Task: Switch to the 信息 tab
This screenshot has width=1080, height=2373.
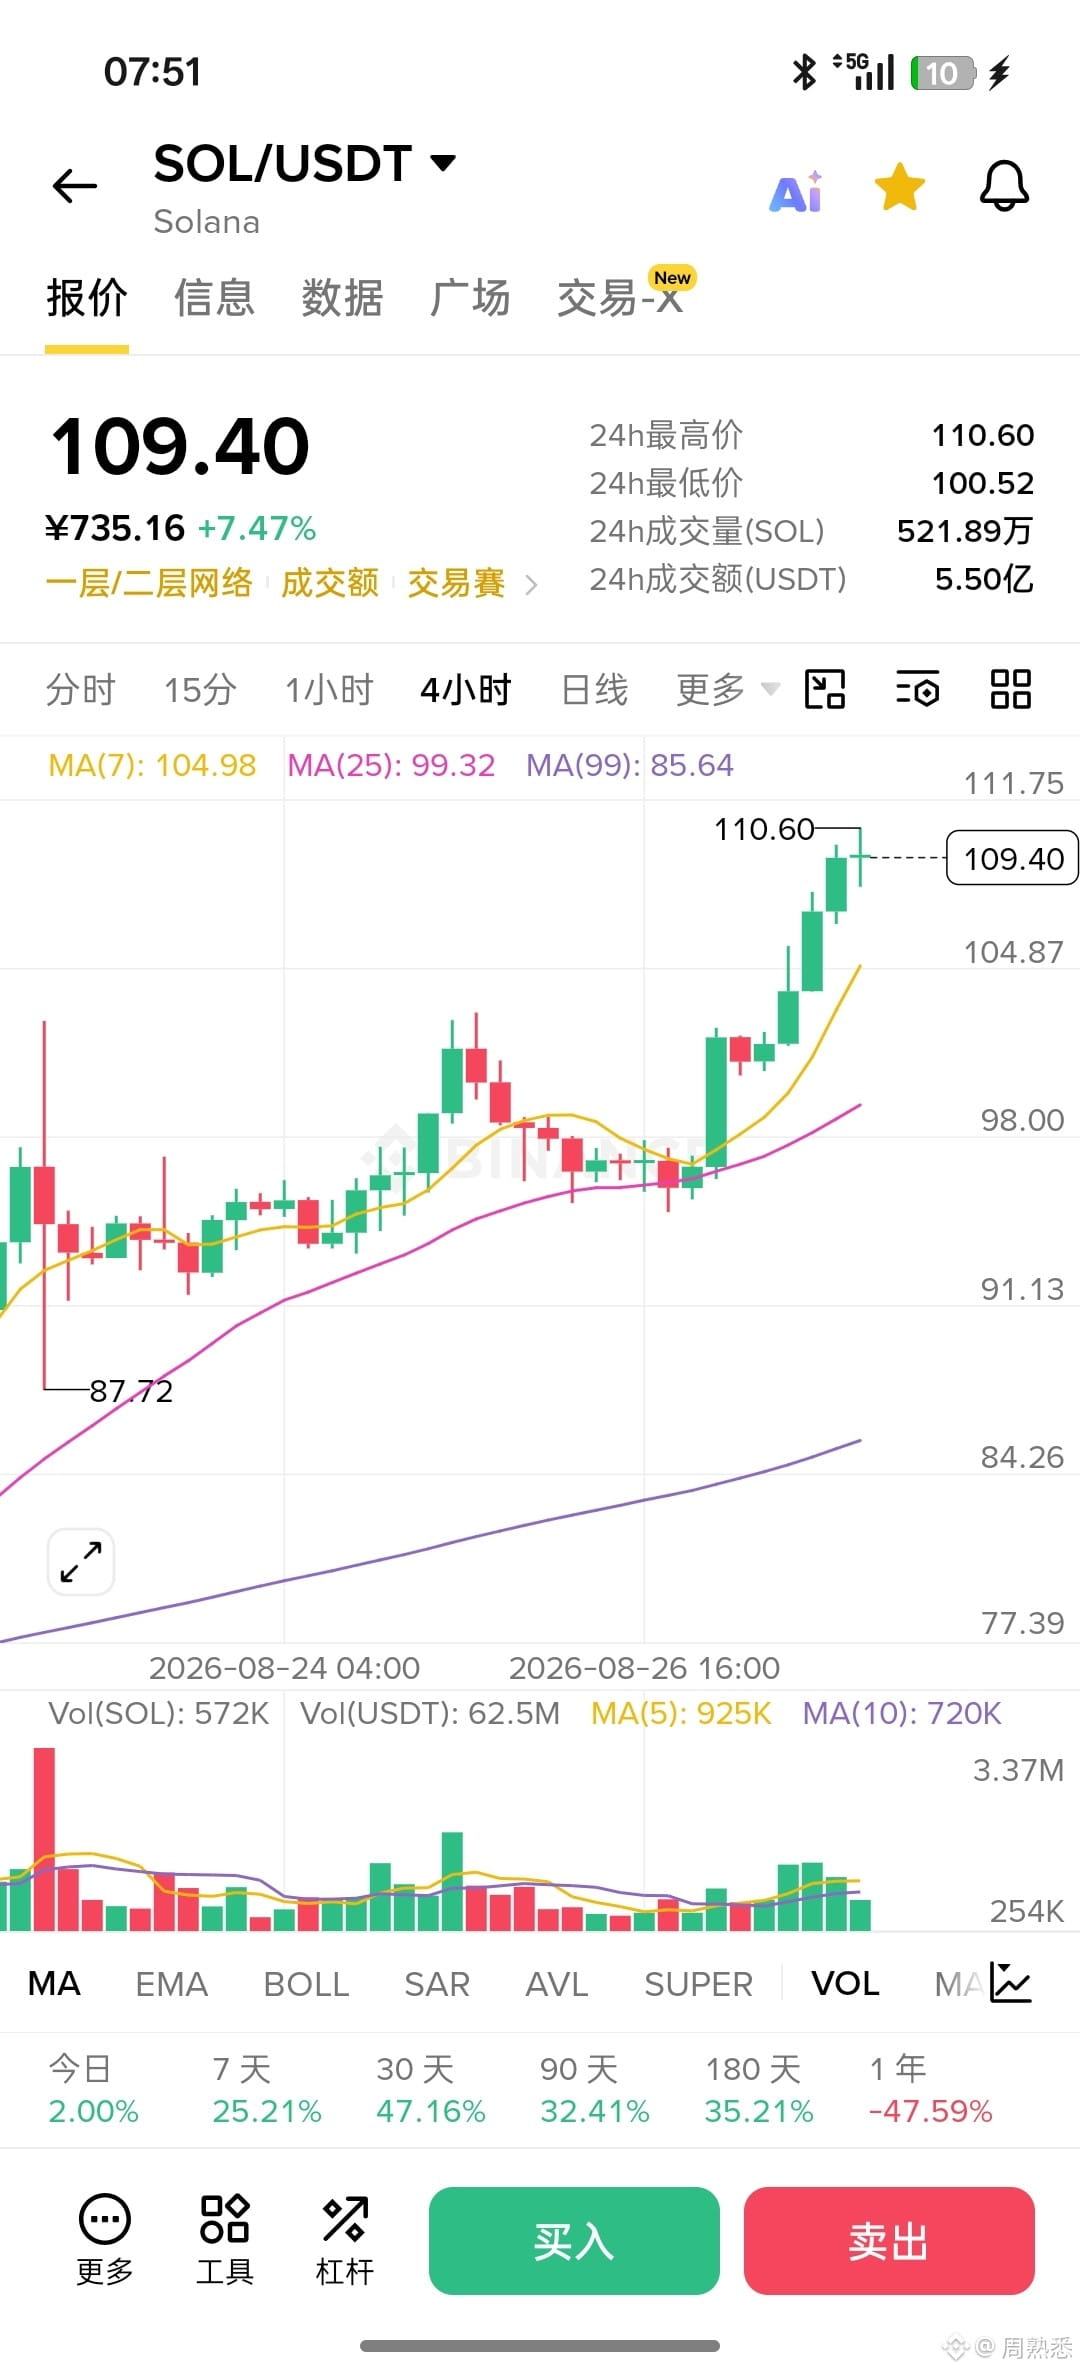Action: tap(214, 298)
